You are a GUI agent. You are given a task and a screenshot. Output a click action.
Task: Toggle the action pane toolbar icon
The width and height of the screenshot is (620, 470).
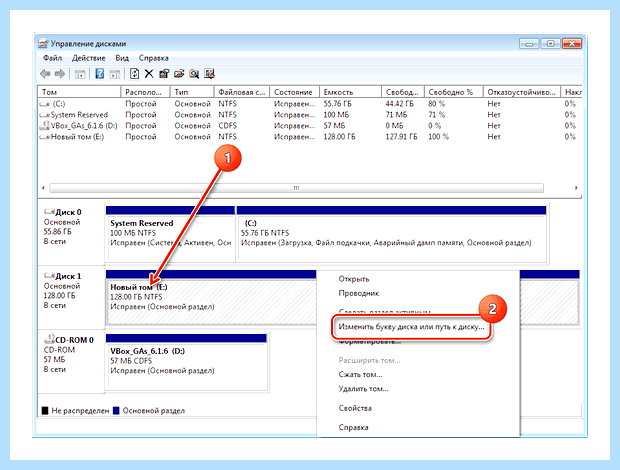point(115,74)
